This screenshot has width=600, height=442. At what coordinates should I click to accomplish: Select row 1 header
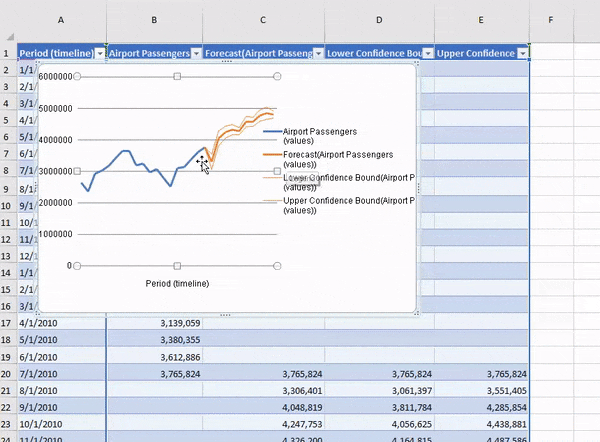tap(6, 53)
